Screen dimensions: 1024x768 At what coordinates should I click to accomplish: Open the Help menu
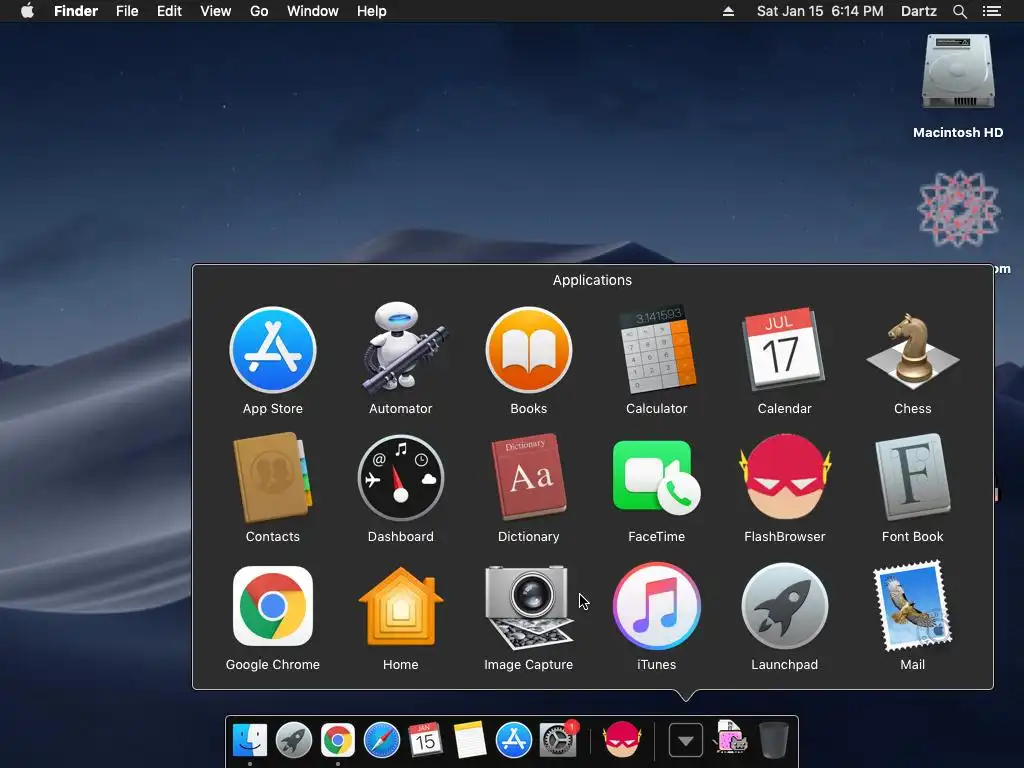point(372,11)
